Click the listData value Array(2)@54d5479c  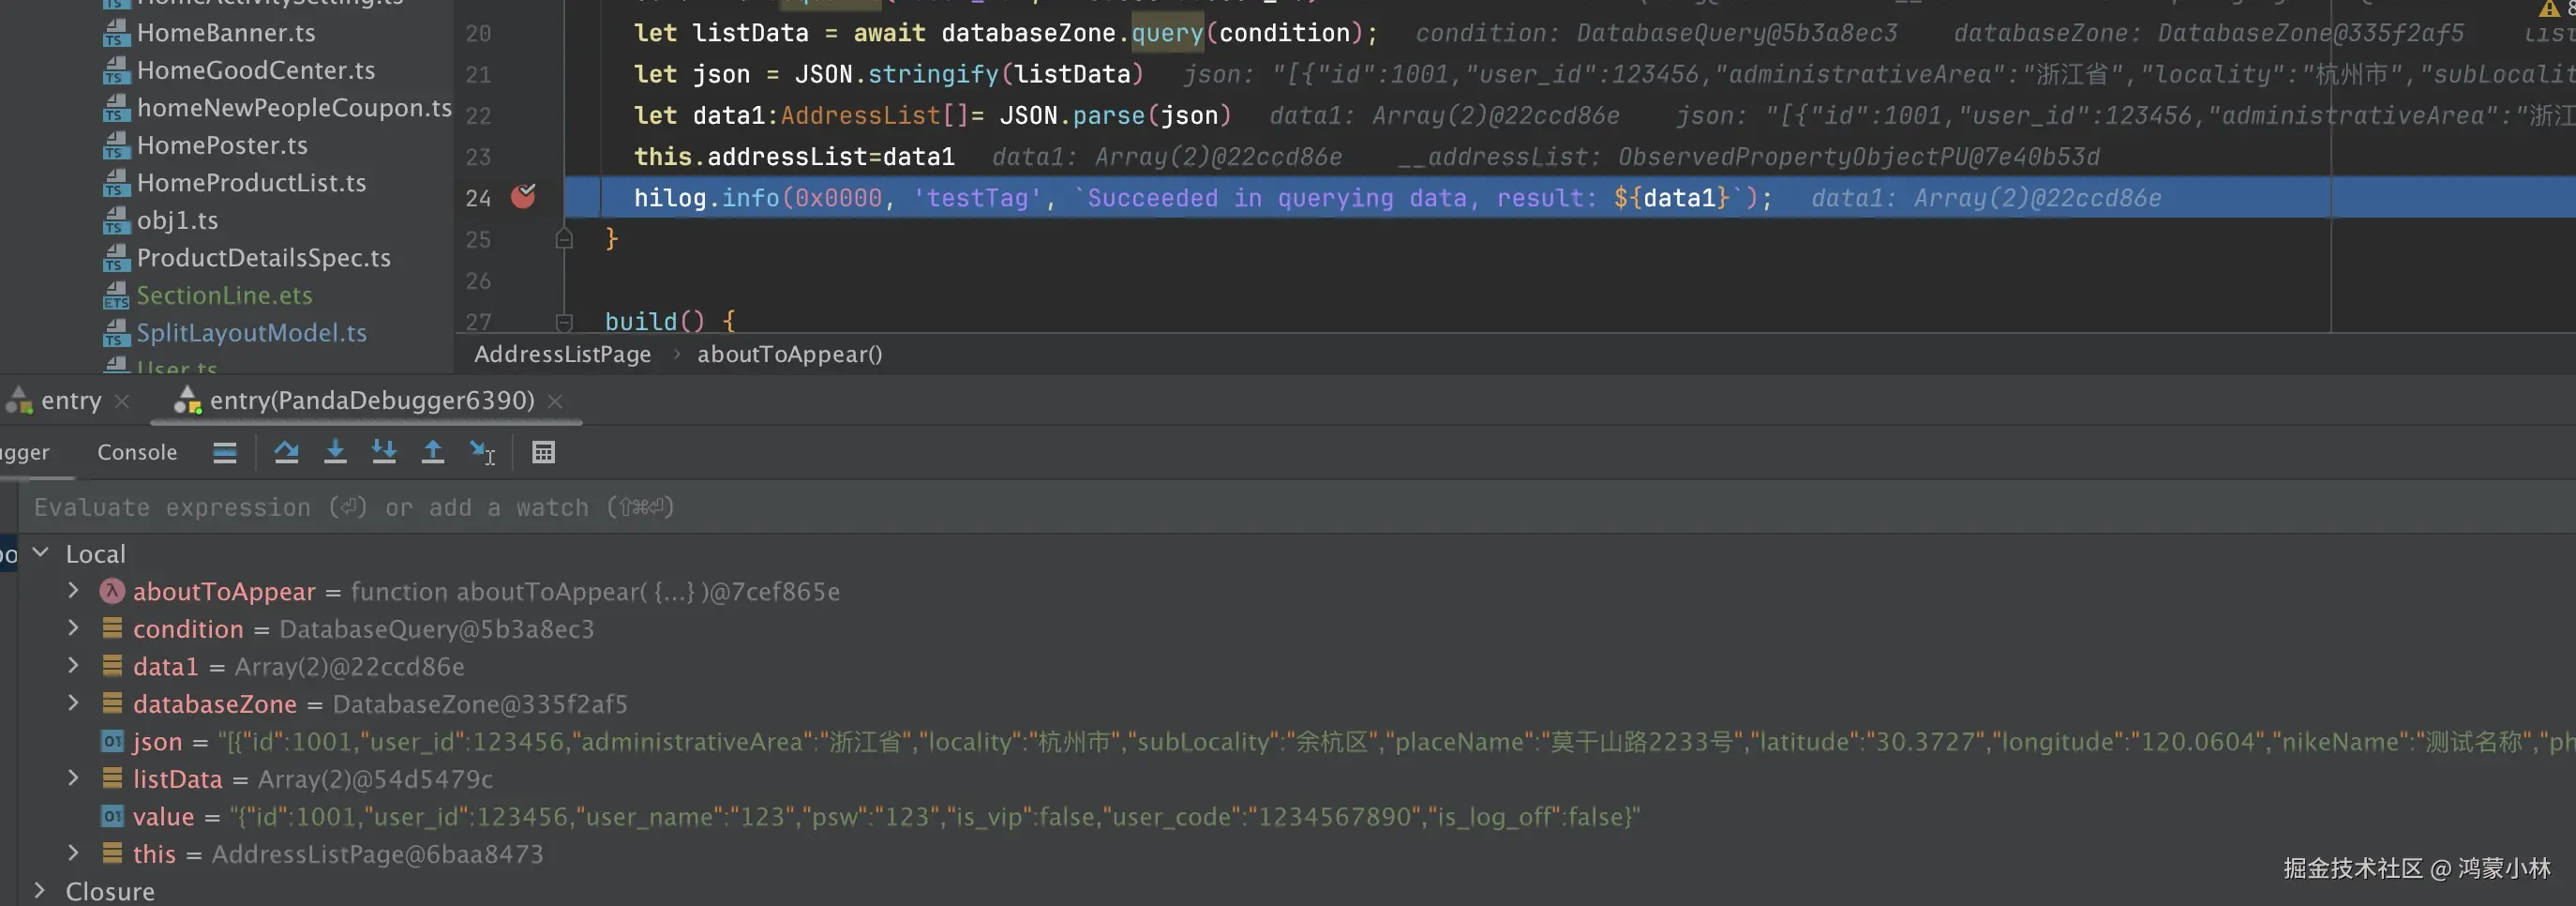[x=375, y=779]
